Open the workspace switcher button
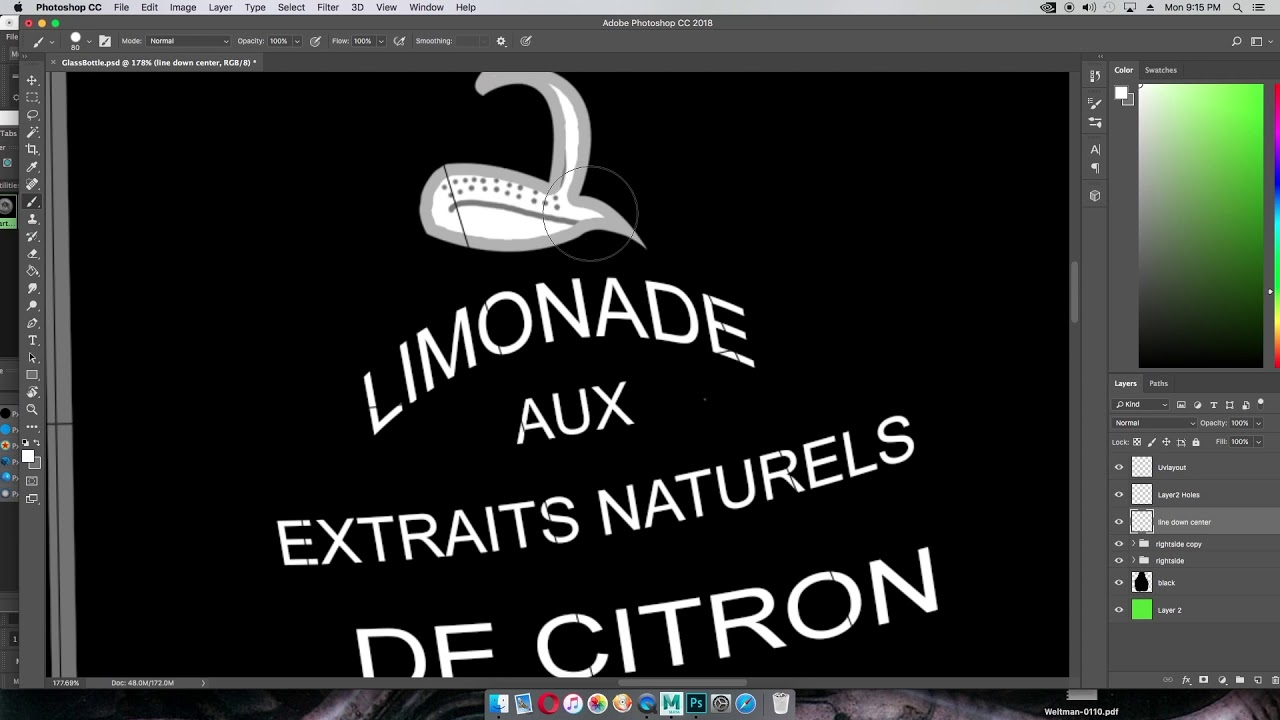 click(1257, 41)
